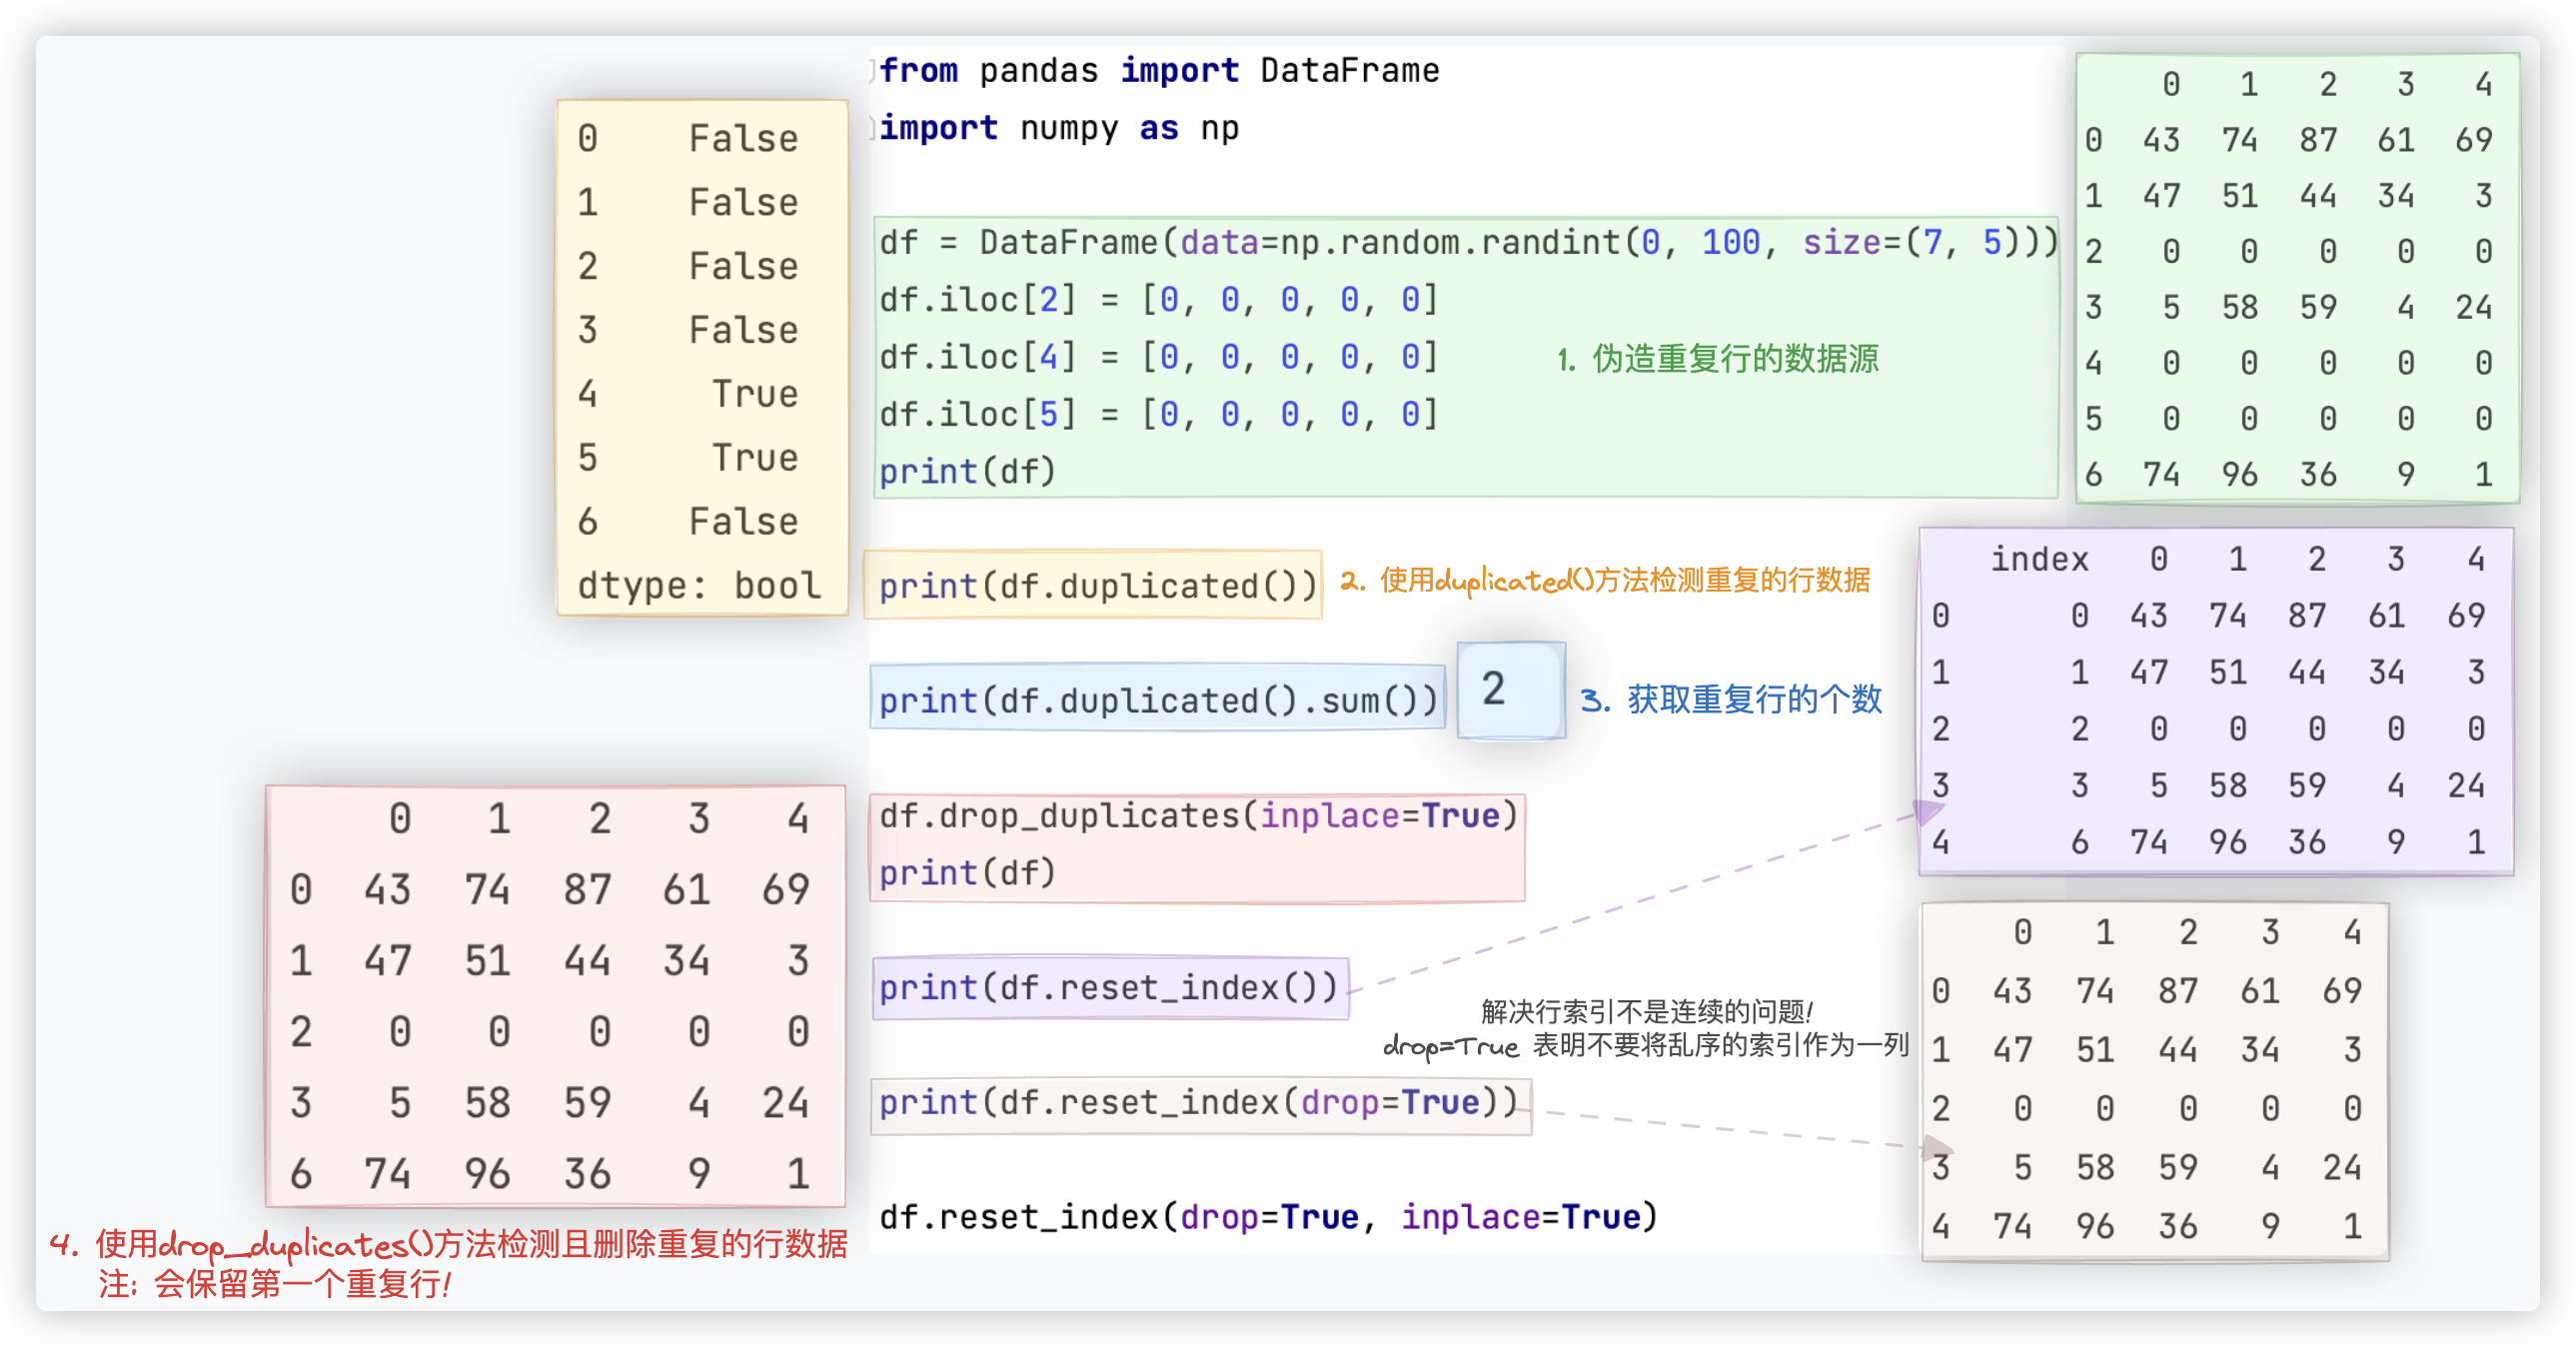Click the print(df.duplicated().sum()) code line
This screenshot has width=2576, height=1347.
coord(1157,700)
